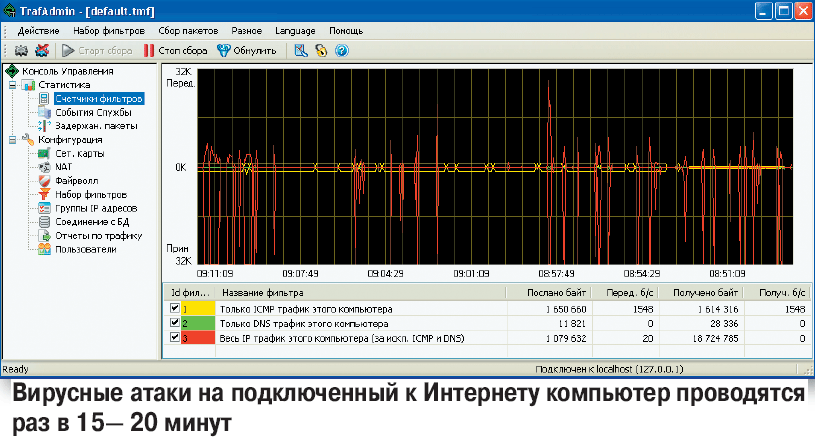Select Набор фильтров funnel item in tree
The width and height of the screenshot is (815, 438).
pyautogui.click(x=90, y=194)
